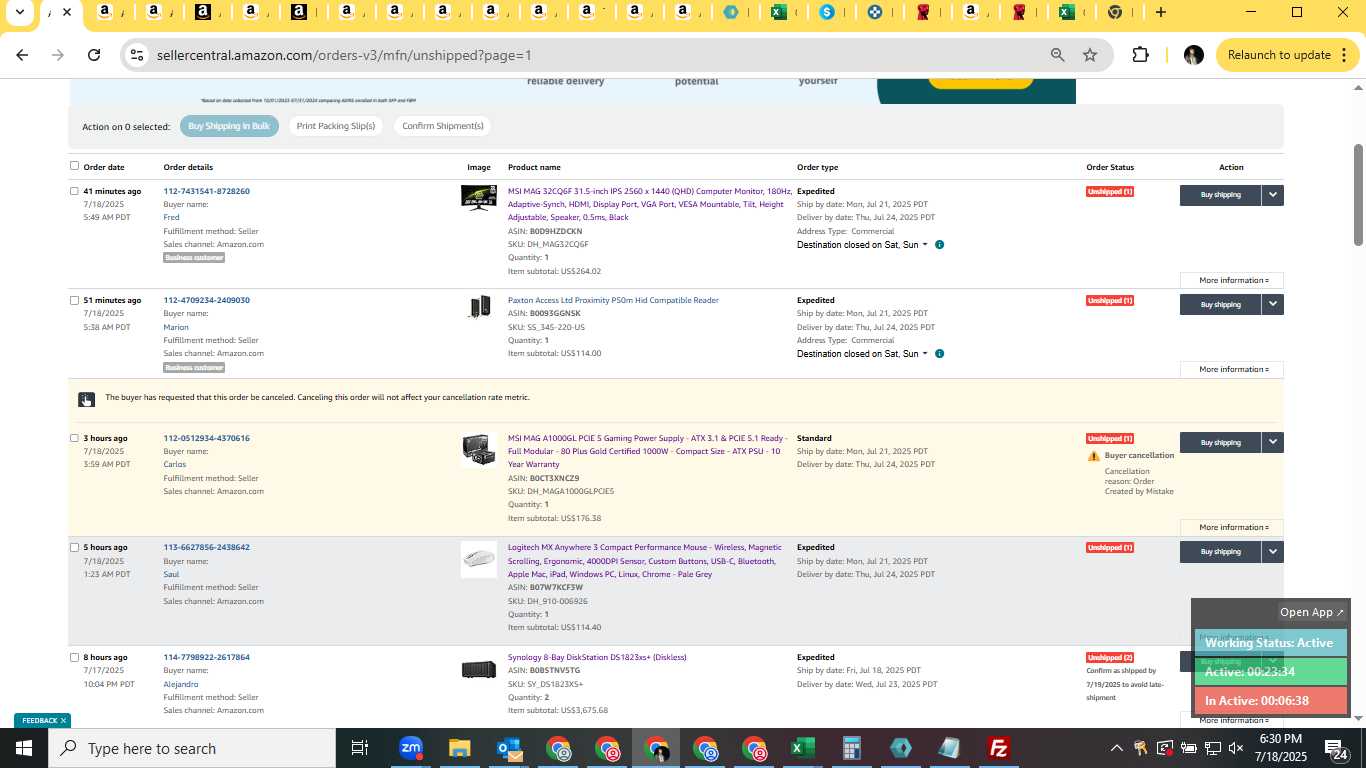Click the cancellation request notice icon
1366x768 pixels.
(86, 400)
